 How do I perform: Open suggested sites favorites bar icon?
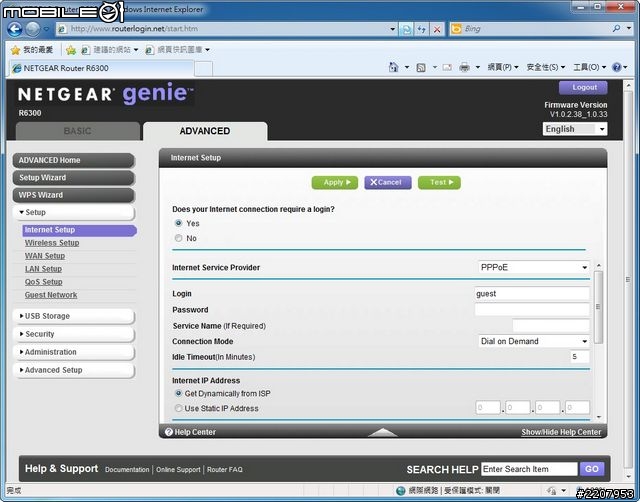[x=85, y=50]
